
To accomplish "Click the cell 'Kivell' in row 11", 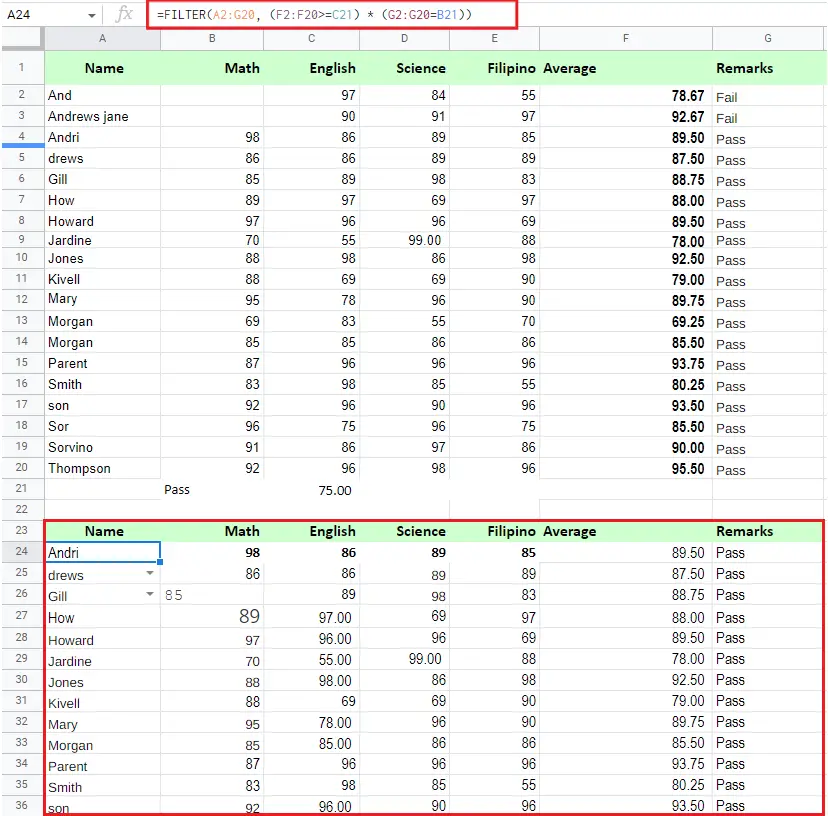I will 102,279.
